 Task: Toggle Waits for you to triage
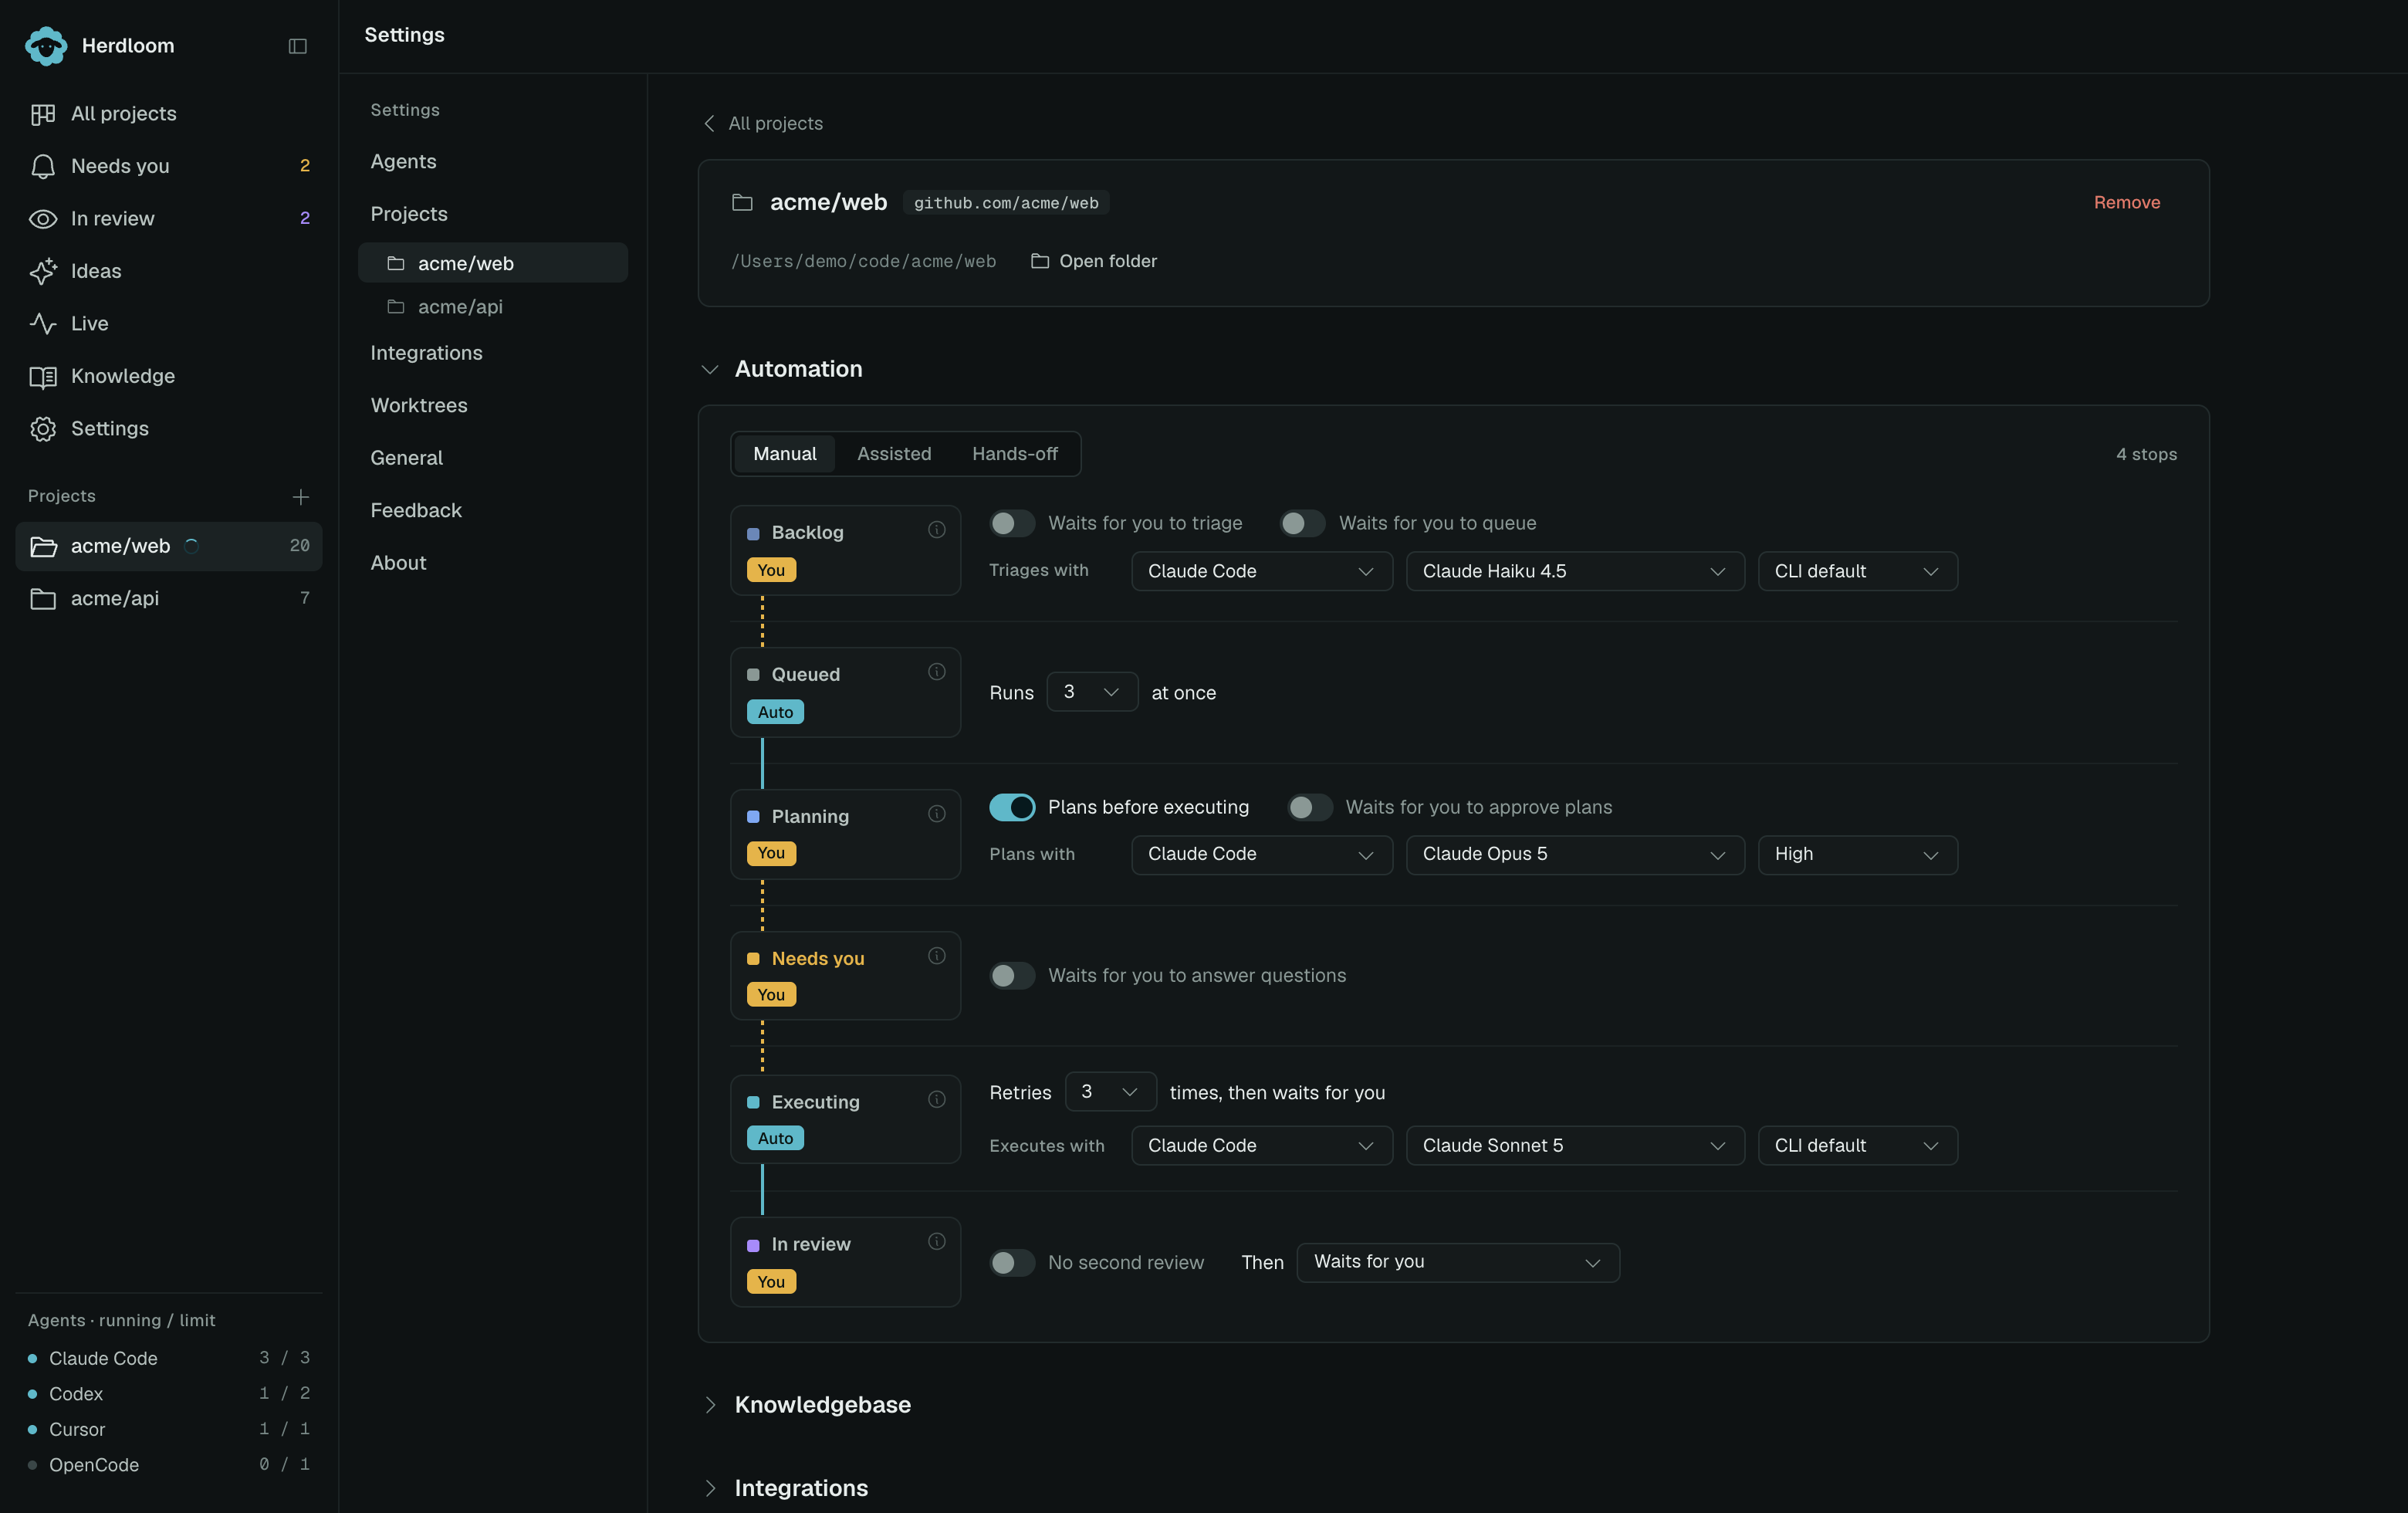(x=1012, y=523)
